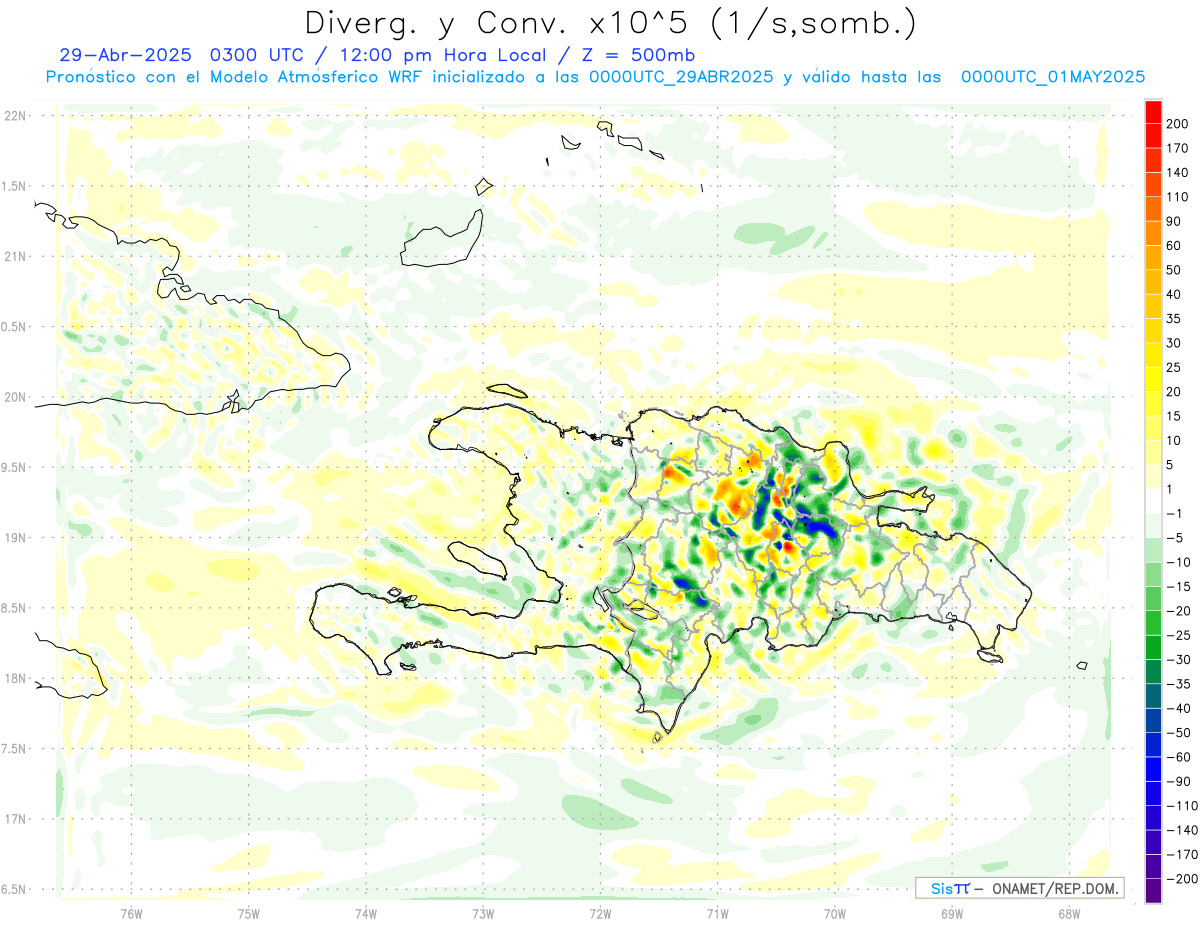Click the '-15' colorbar value
Image resolution: width=1200 pixels, height=927 pixels.
click(x=1178, y=586)
